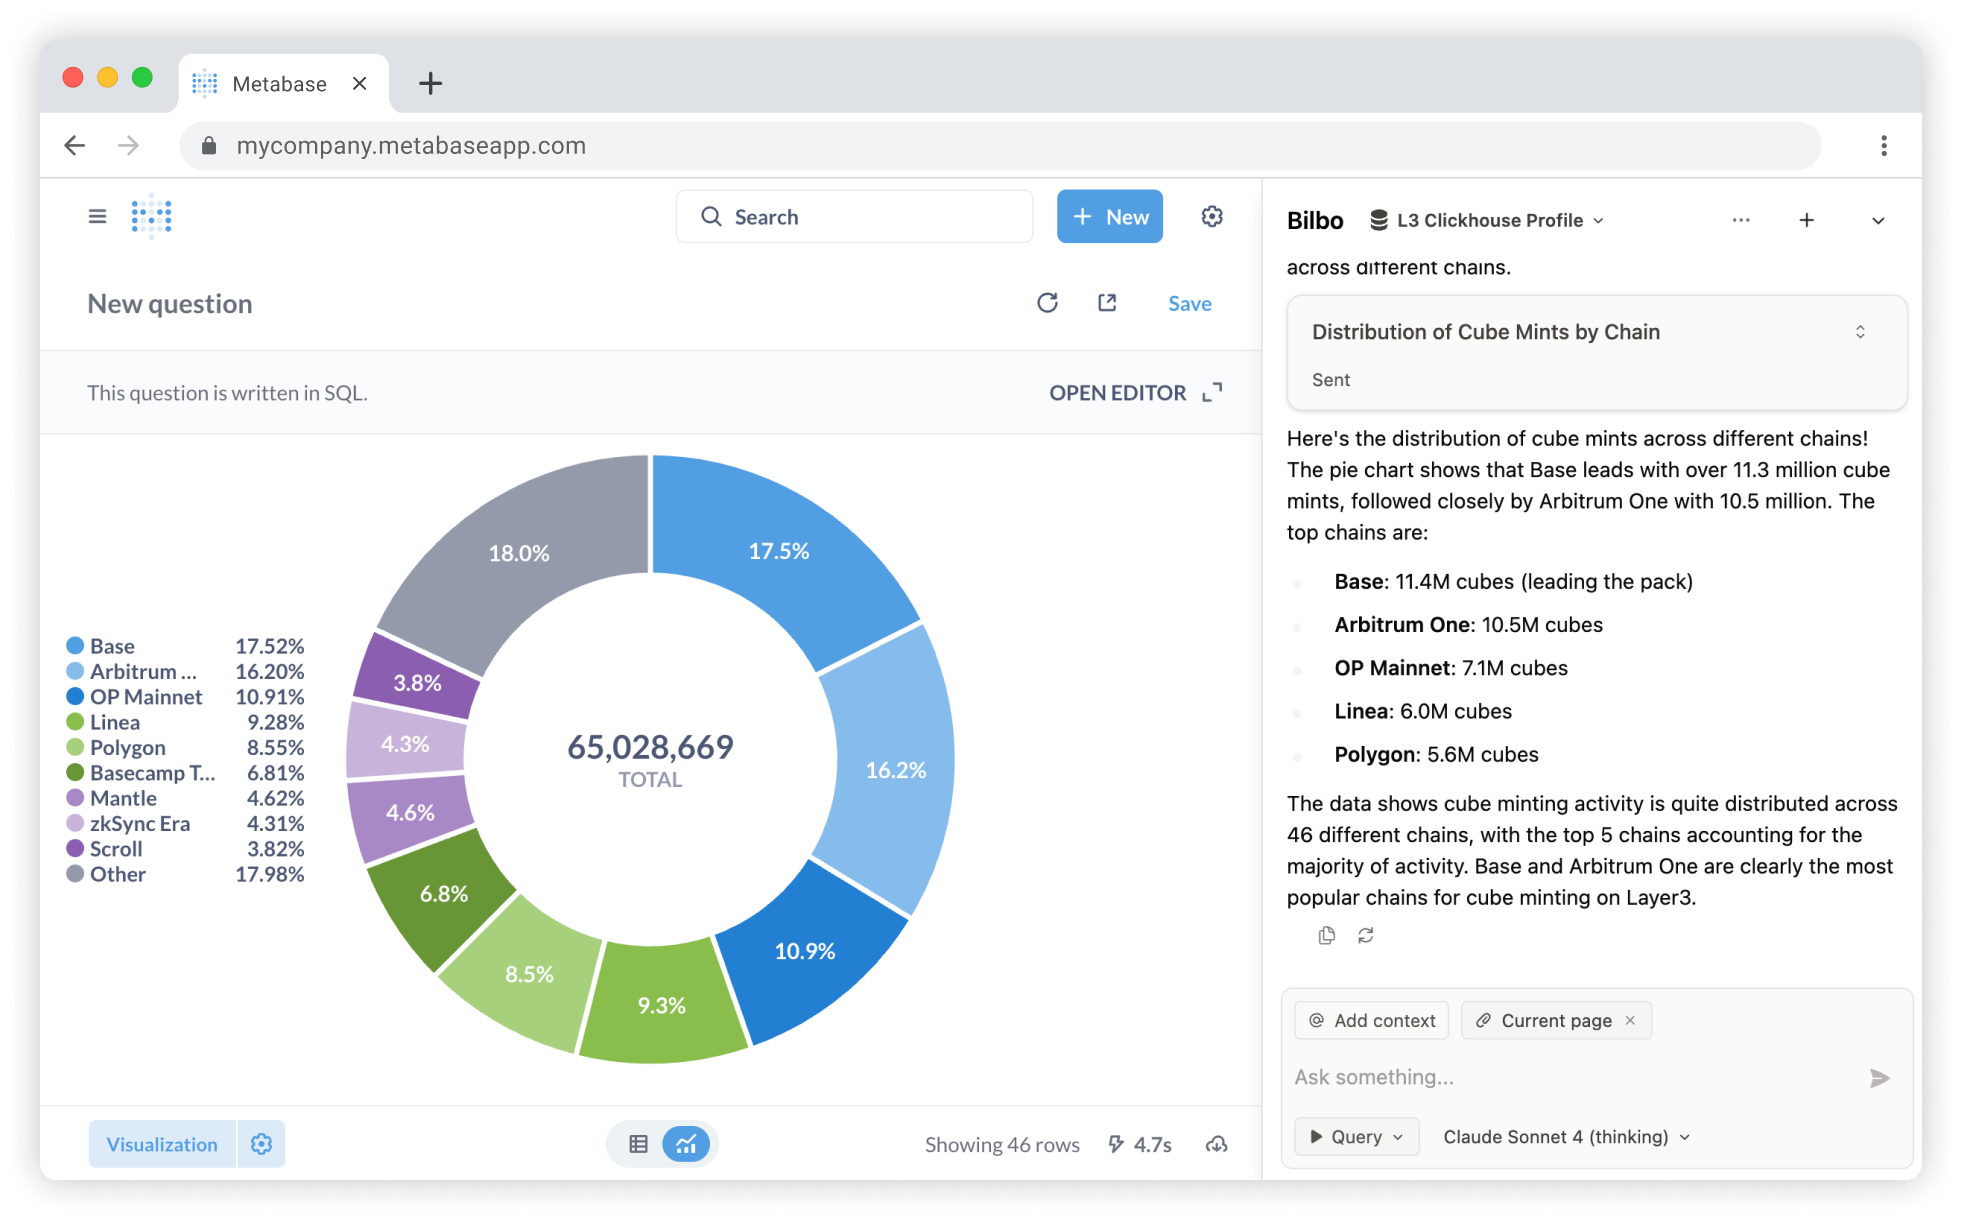Click the 10.9% pie slice
The width and height of the screenshot is (1962, 1220).
[x=805, y=951]
